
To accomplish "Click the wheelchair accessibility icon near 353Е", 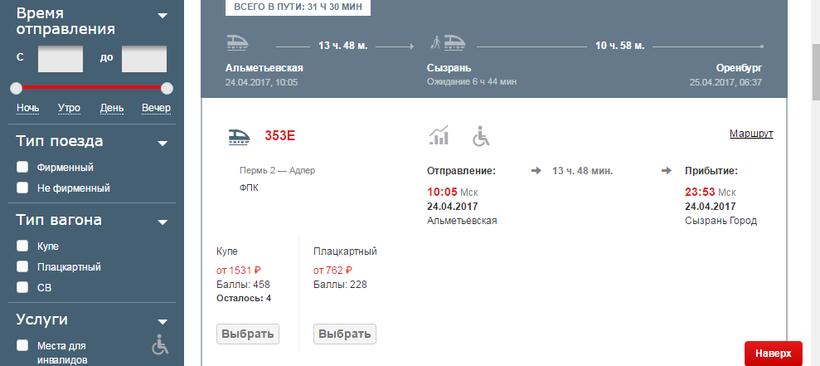I will coord(481,136).
